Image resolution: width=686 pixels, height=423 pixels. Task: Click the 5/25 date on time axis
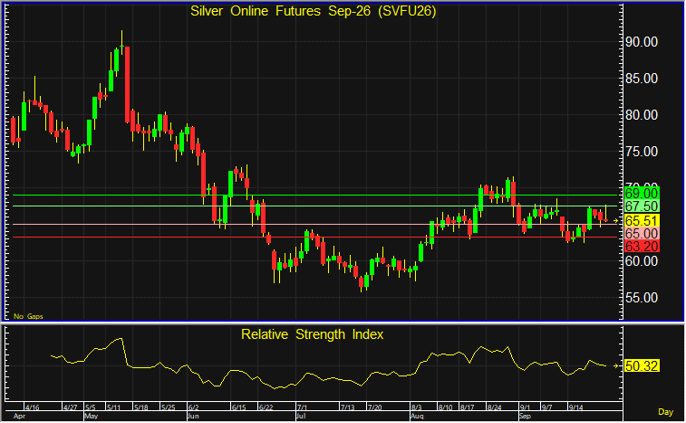click(x=168, y=407)
